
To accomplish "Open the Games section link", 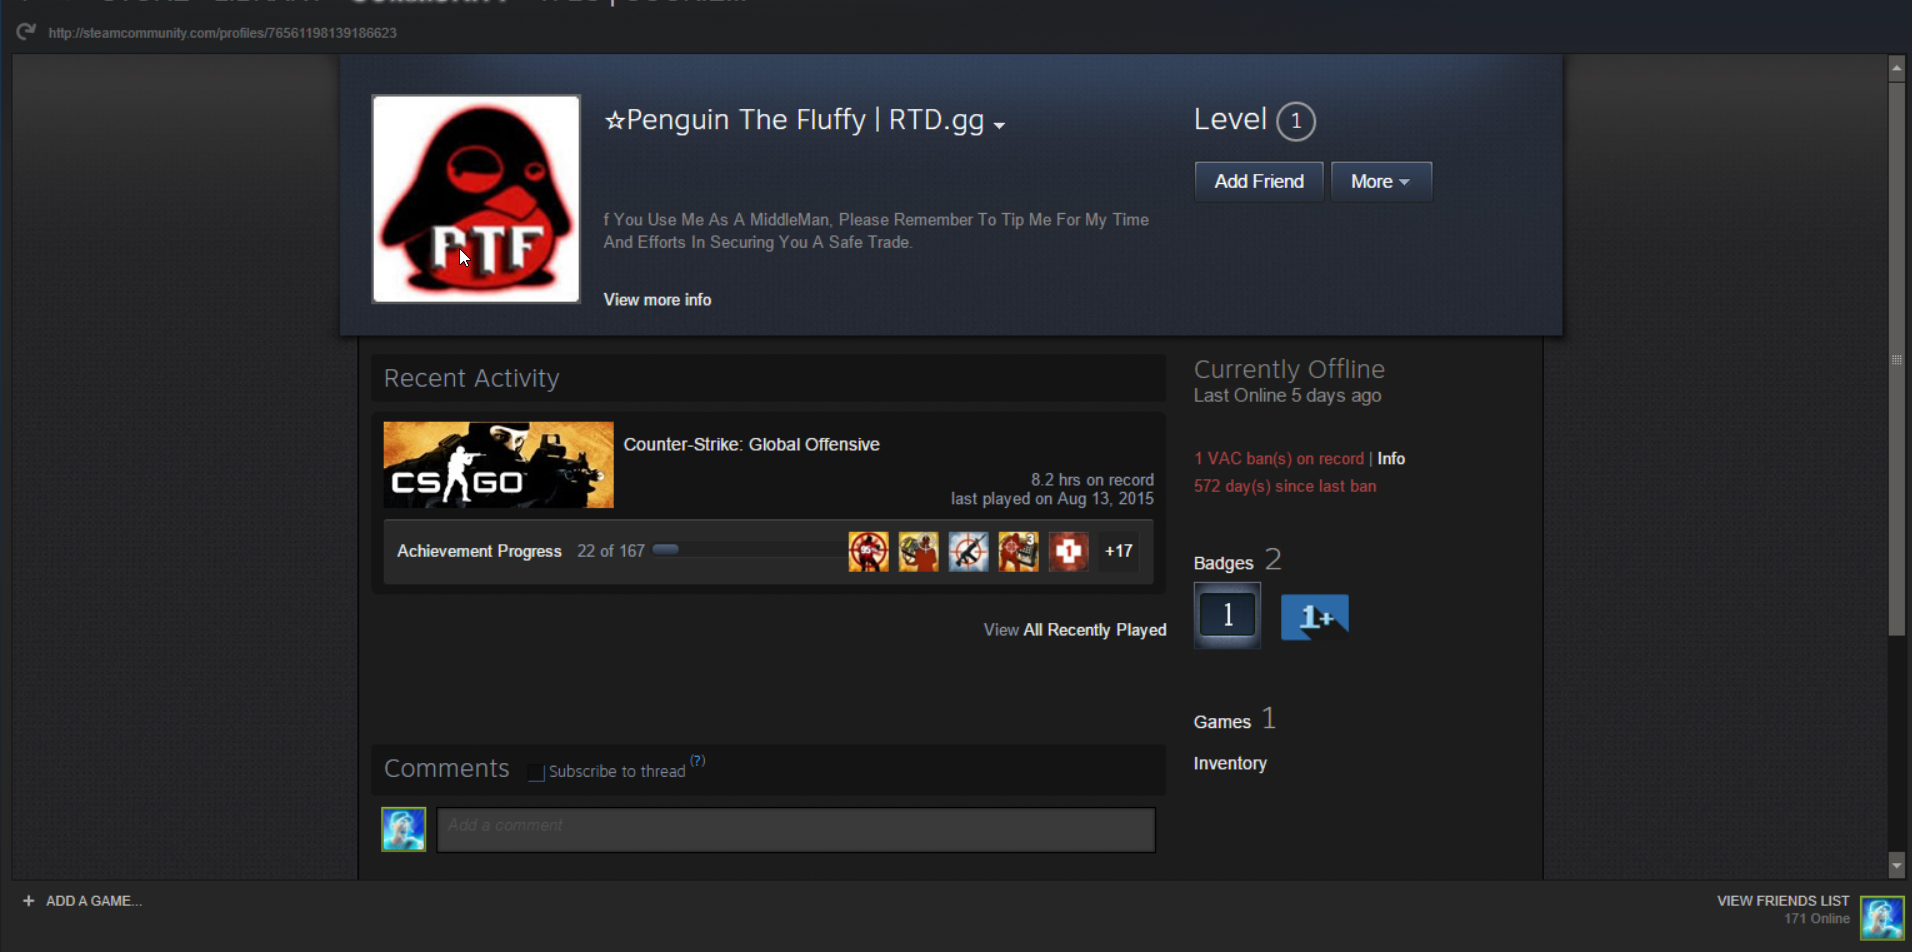I will coord(1221,722).
